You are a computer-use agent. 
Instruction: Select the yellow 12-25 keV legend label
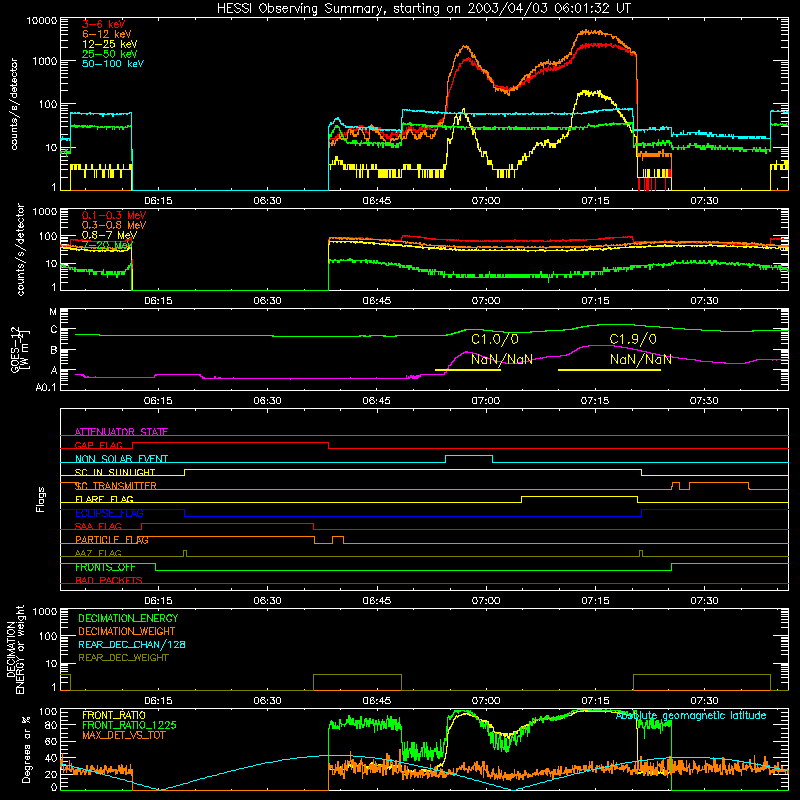coord(109,44)
